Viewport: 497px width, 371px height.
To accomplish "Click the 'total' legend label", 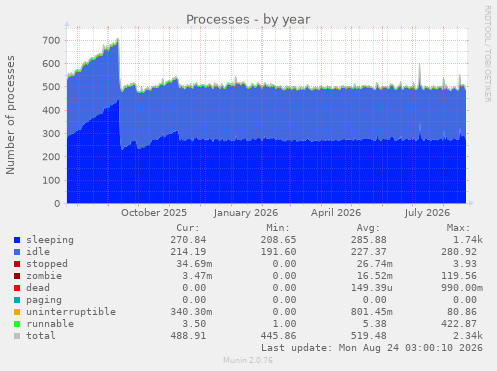I will pyautogui.click(x=41, y=336).
